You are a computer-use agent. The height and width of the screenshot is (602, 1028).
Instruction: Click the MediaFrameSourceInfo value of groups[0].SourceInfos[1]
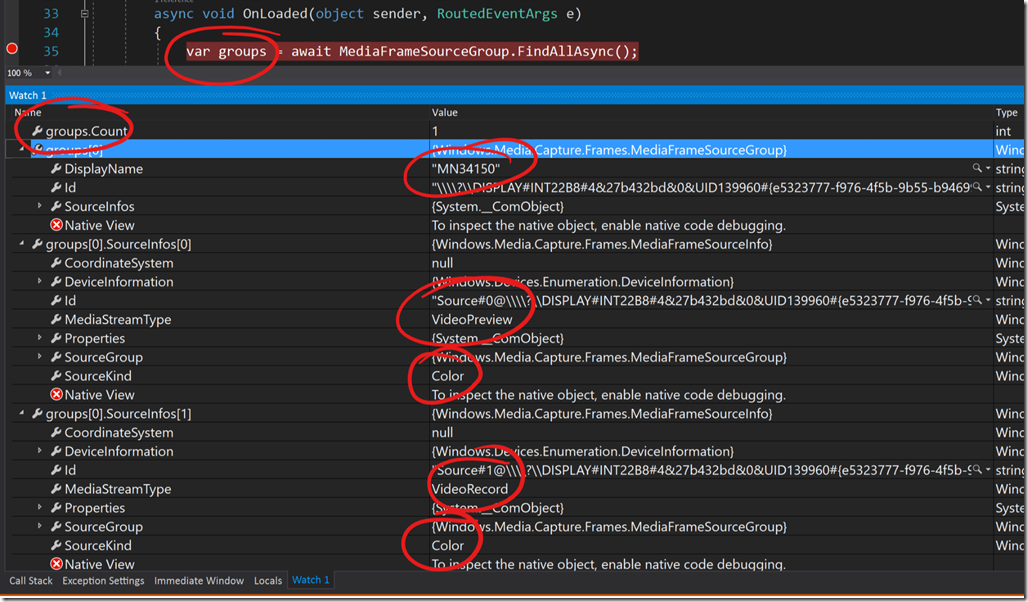point(602,413)
